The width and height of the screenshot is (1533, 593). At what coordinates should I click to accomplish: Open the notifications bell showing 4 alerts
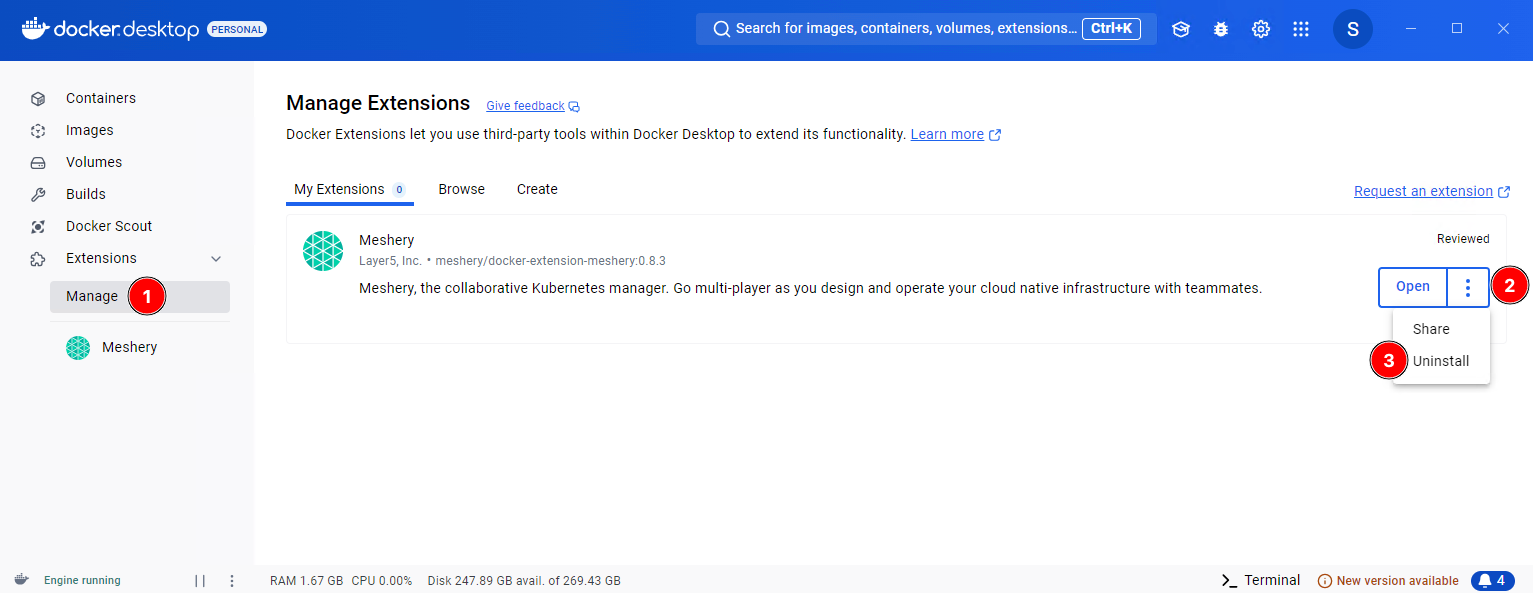point(1491,580)
